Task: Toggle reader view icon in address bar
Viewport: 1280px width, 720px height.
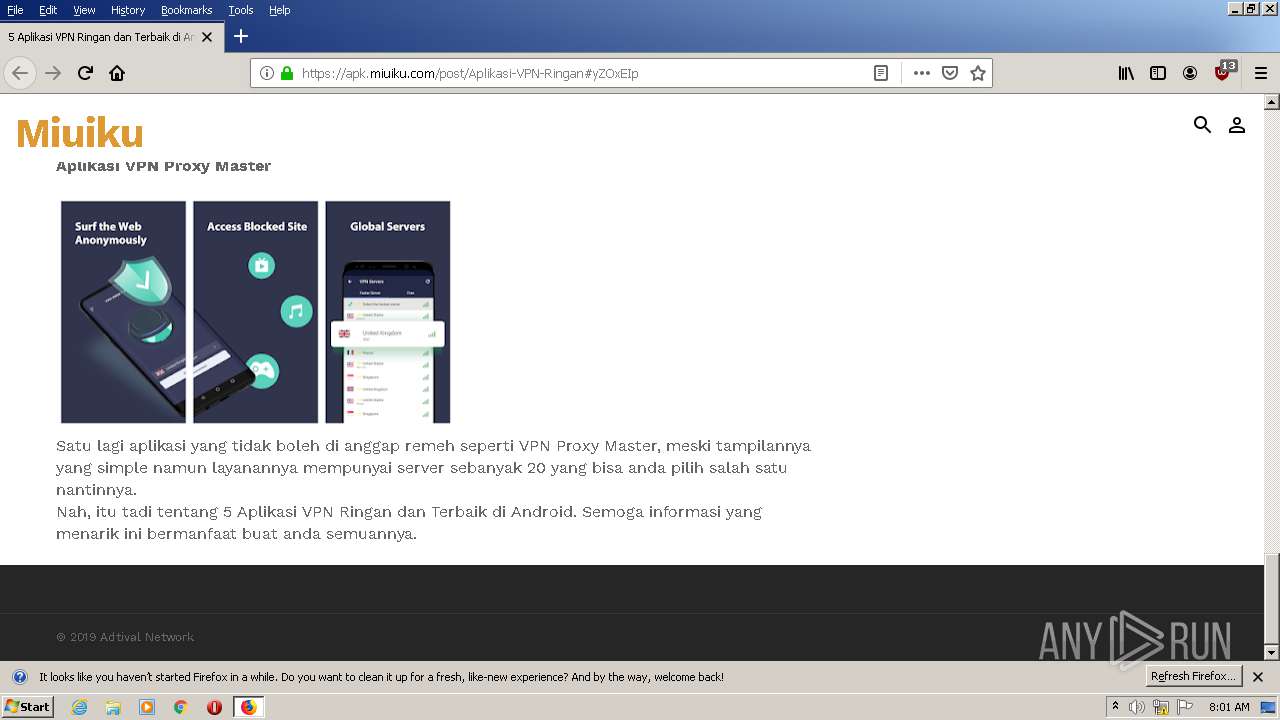Action: click(x=881, y=73)
